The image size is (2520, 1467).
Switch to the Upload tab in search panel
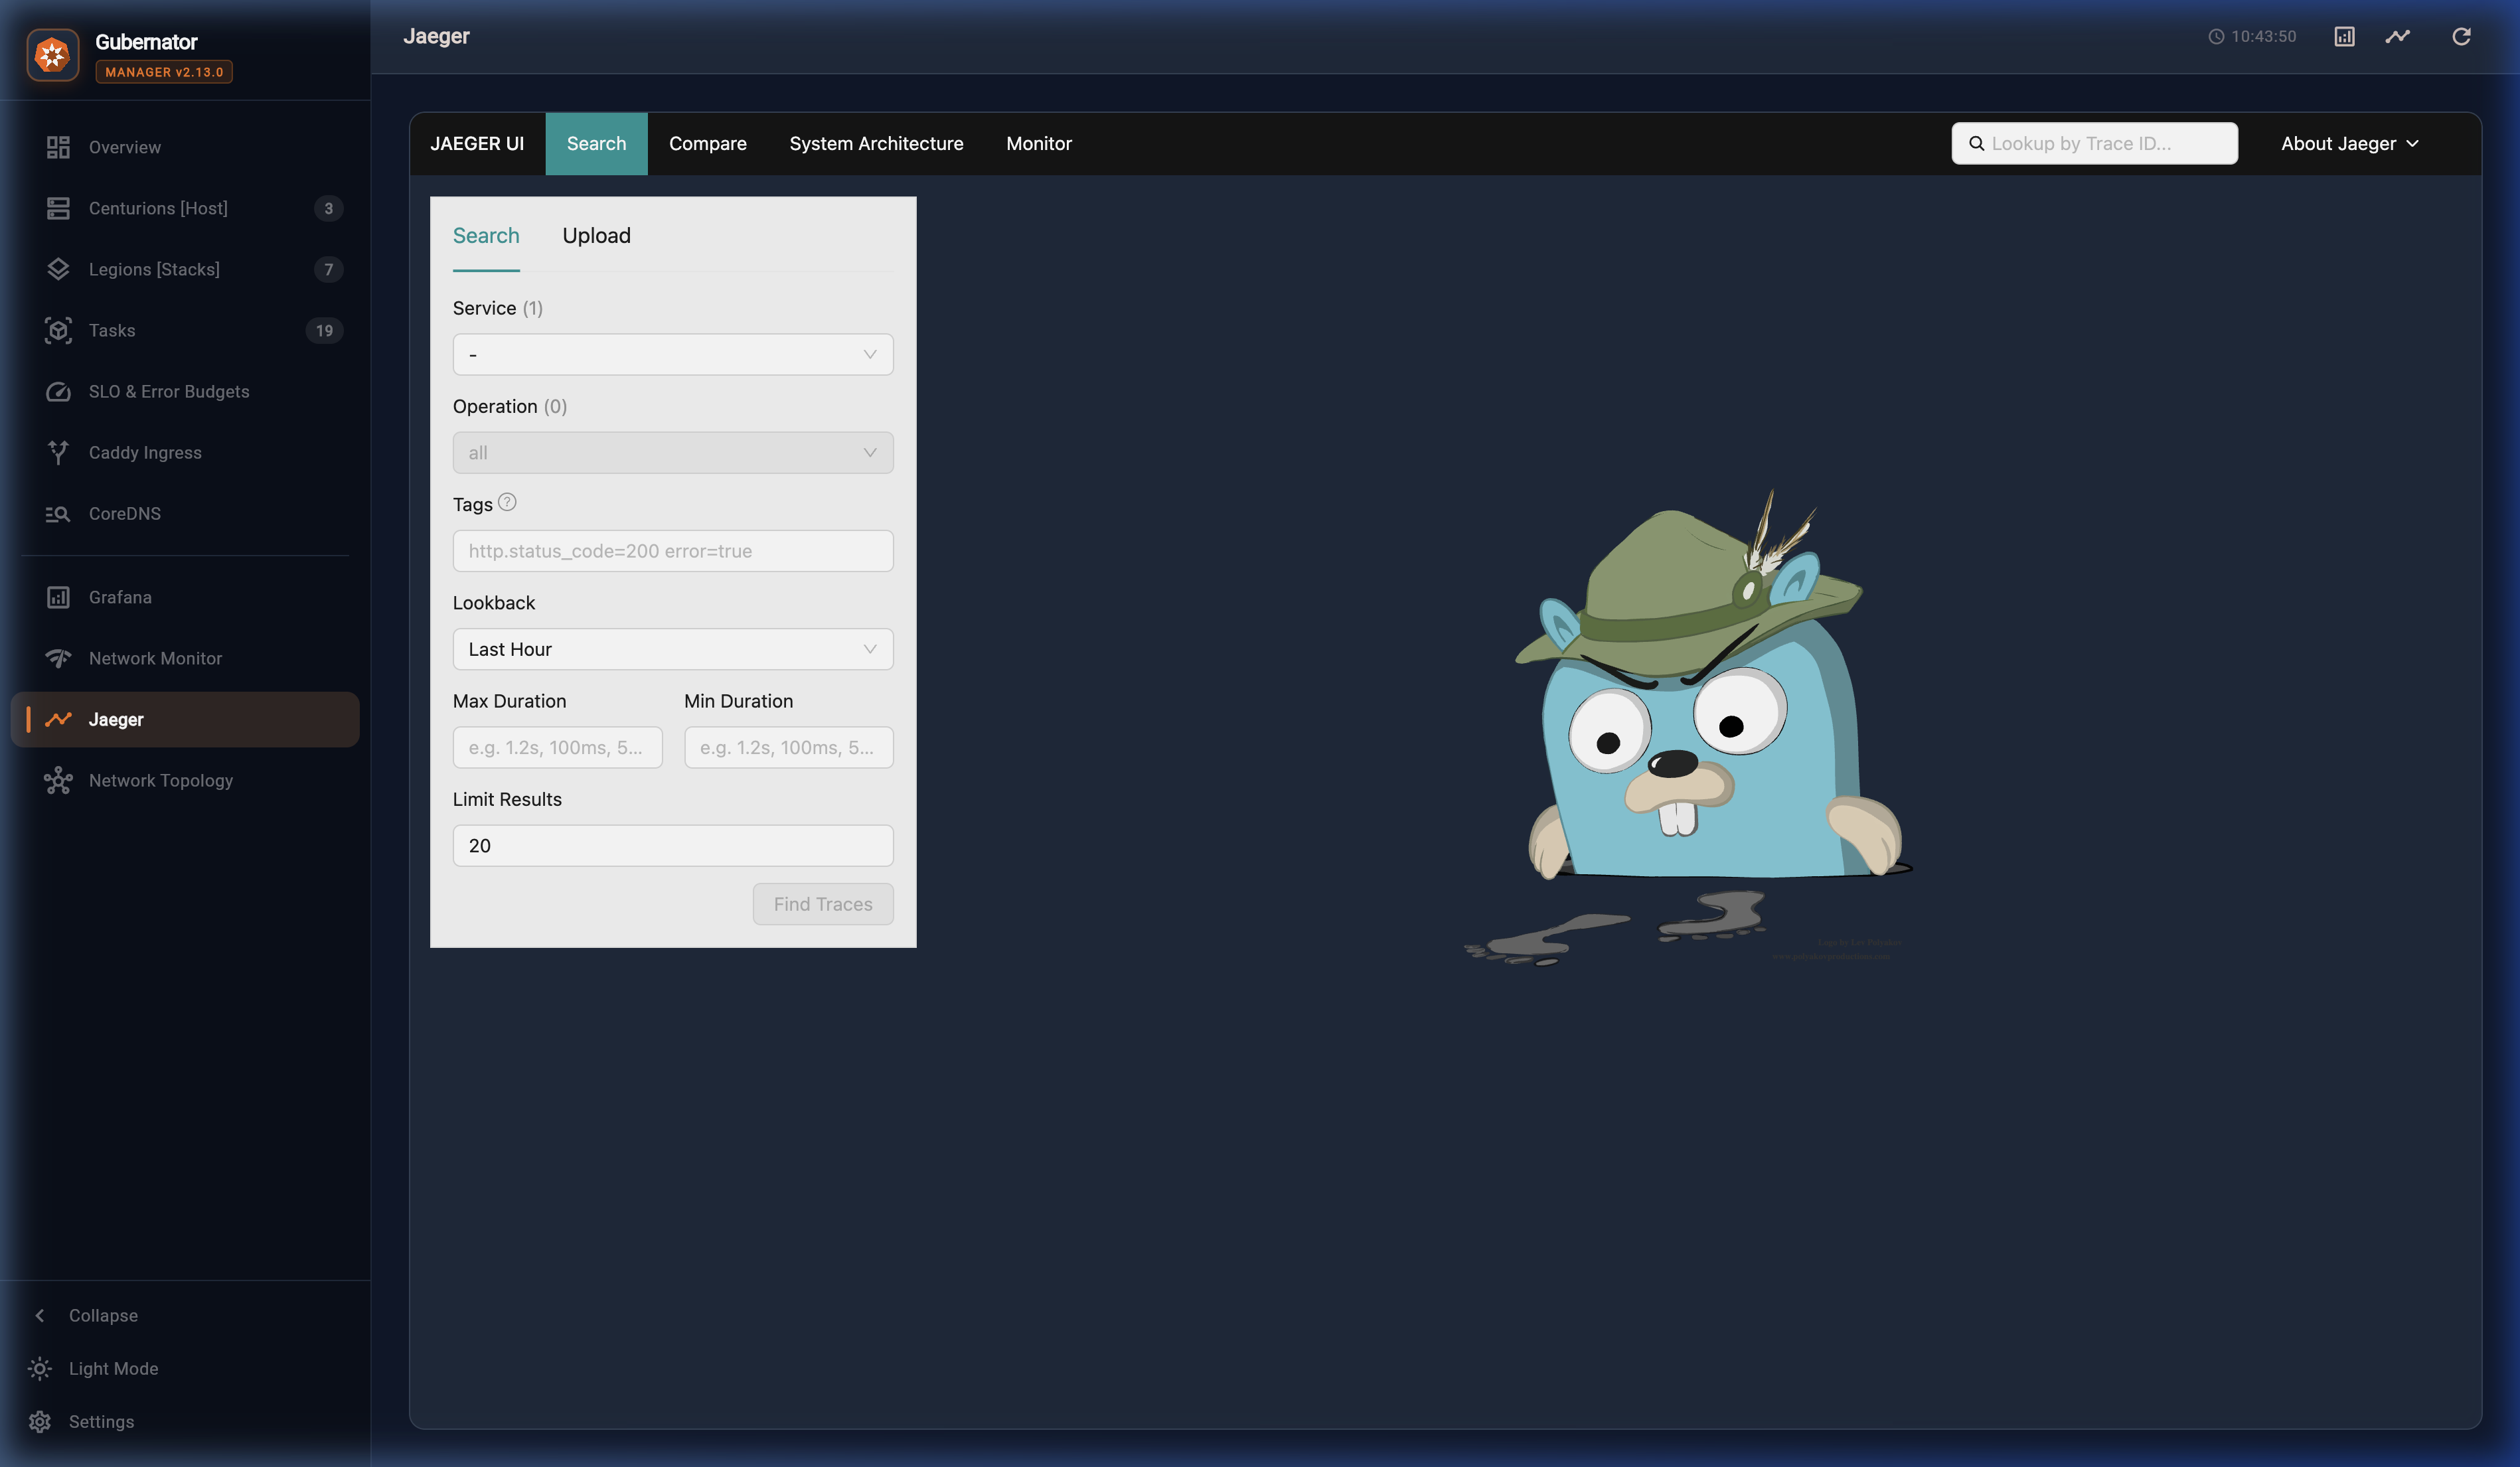tap(596, 235)
